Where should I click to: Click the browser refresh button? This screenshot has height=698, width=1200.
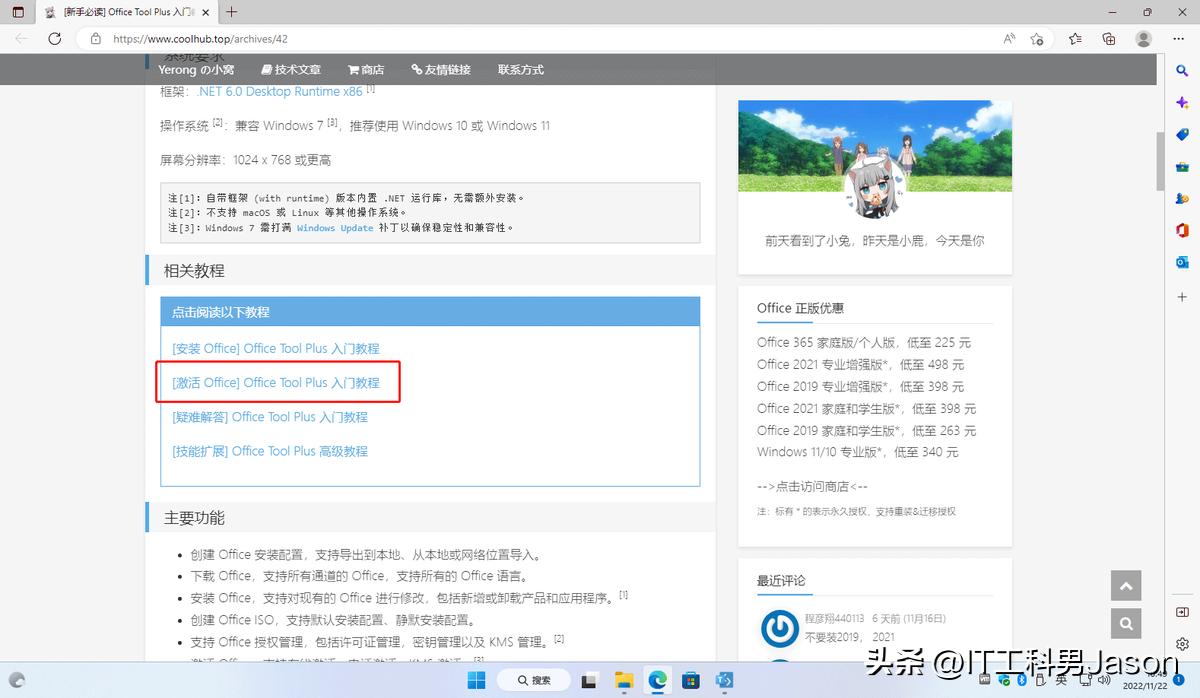(x=55, y=39)
